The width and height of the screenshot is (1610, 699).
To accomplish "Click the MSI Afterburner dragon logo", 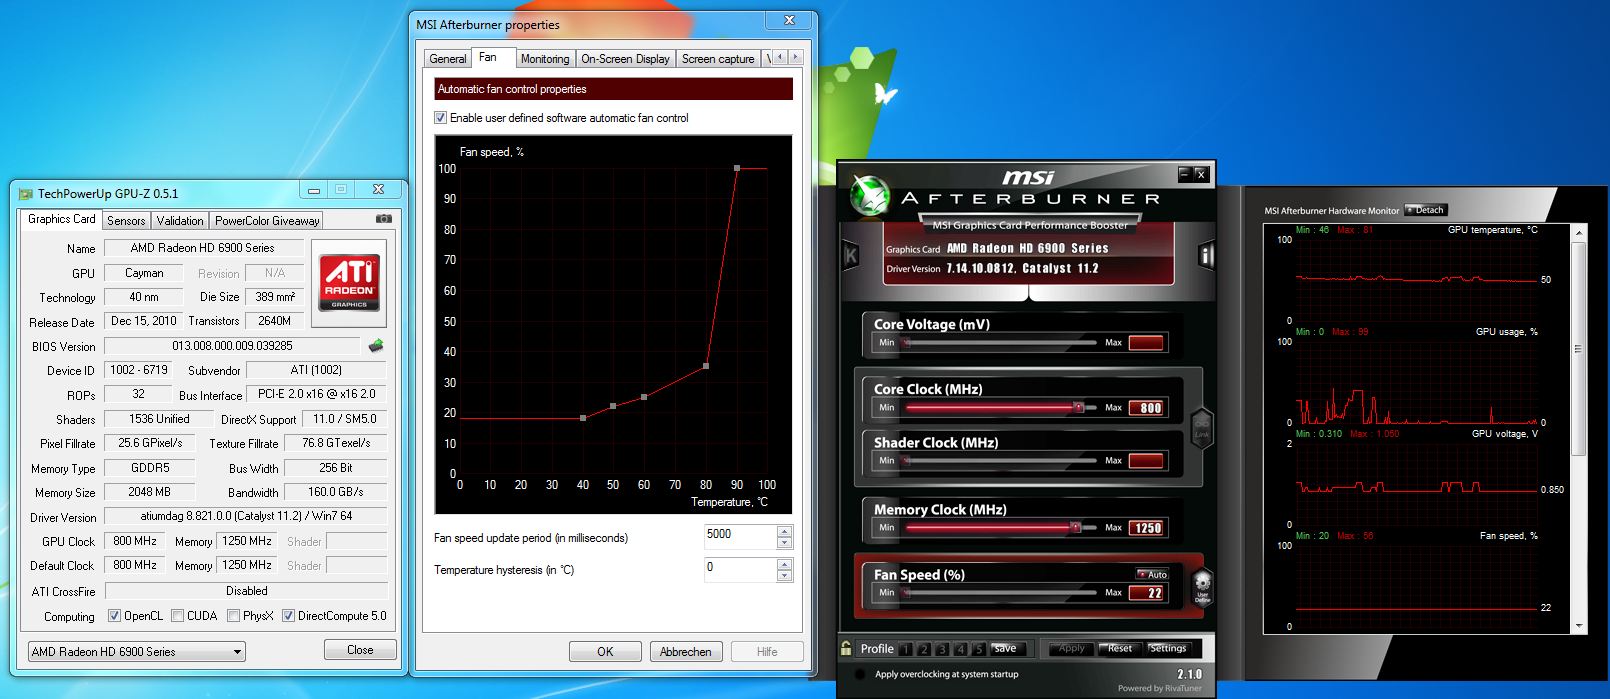I will pyautogui.click(x=869, y=194).
